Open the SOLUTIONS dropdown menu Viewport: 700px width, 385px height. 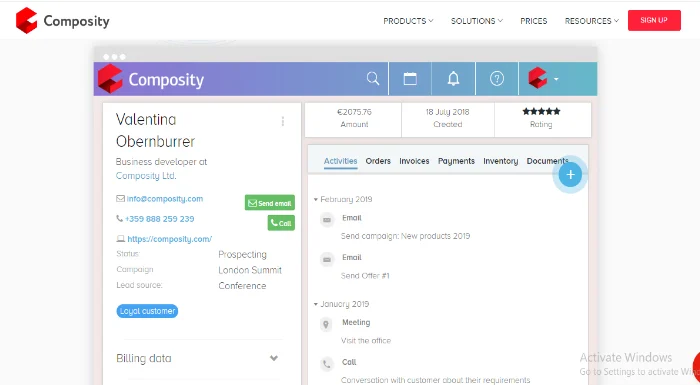point(476,21)
